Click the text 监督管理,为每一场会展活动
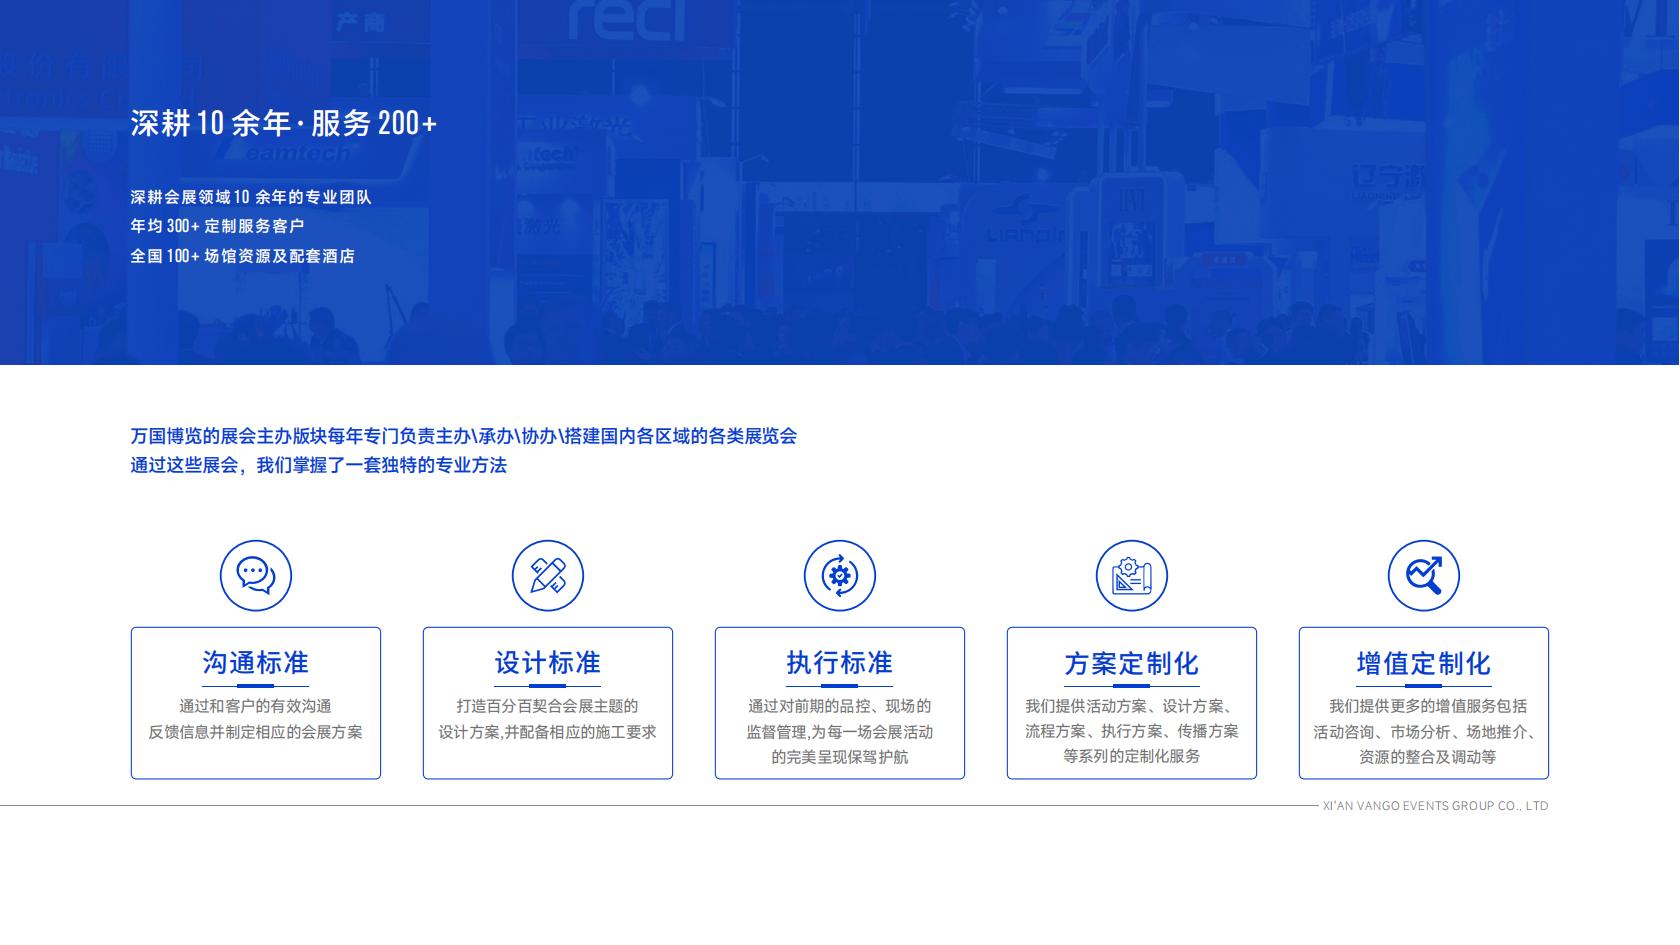Viewport: 1680px width, 945px height. [840, 732]
